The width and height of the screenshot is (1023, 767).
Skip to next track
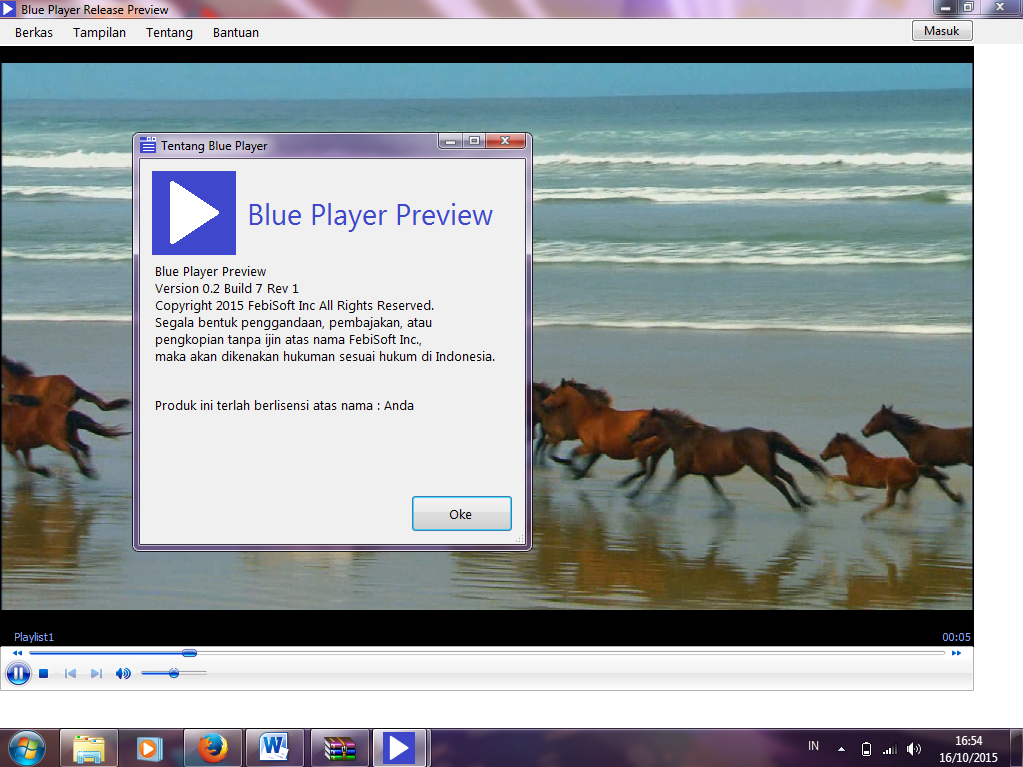(x=96, y=673)
